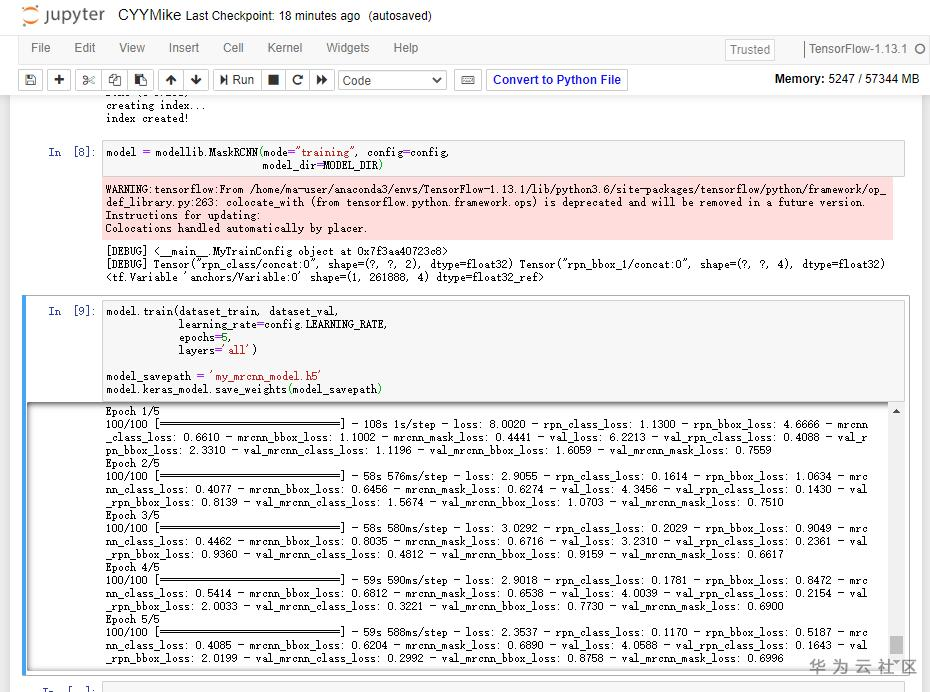Click the Epoch 2/5 output line

click(x=132, y=463)
